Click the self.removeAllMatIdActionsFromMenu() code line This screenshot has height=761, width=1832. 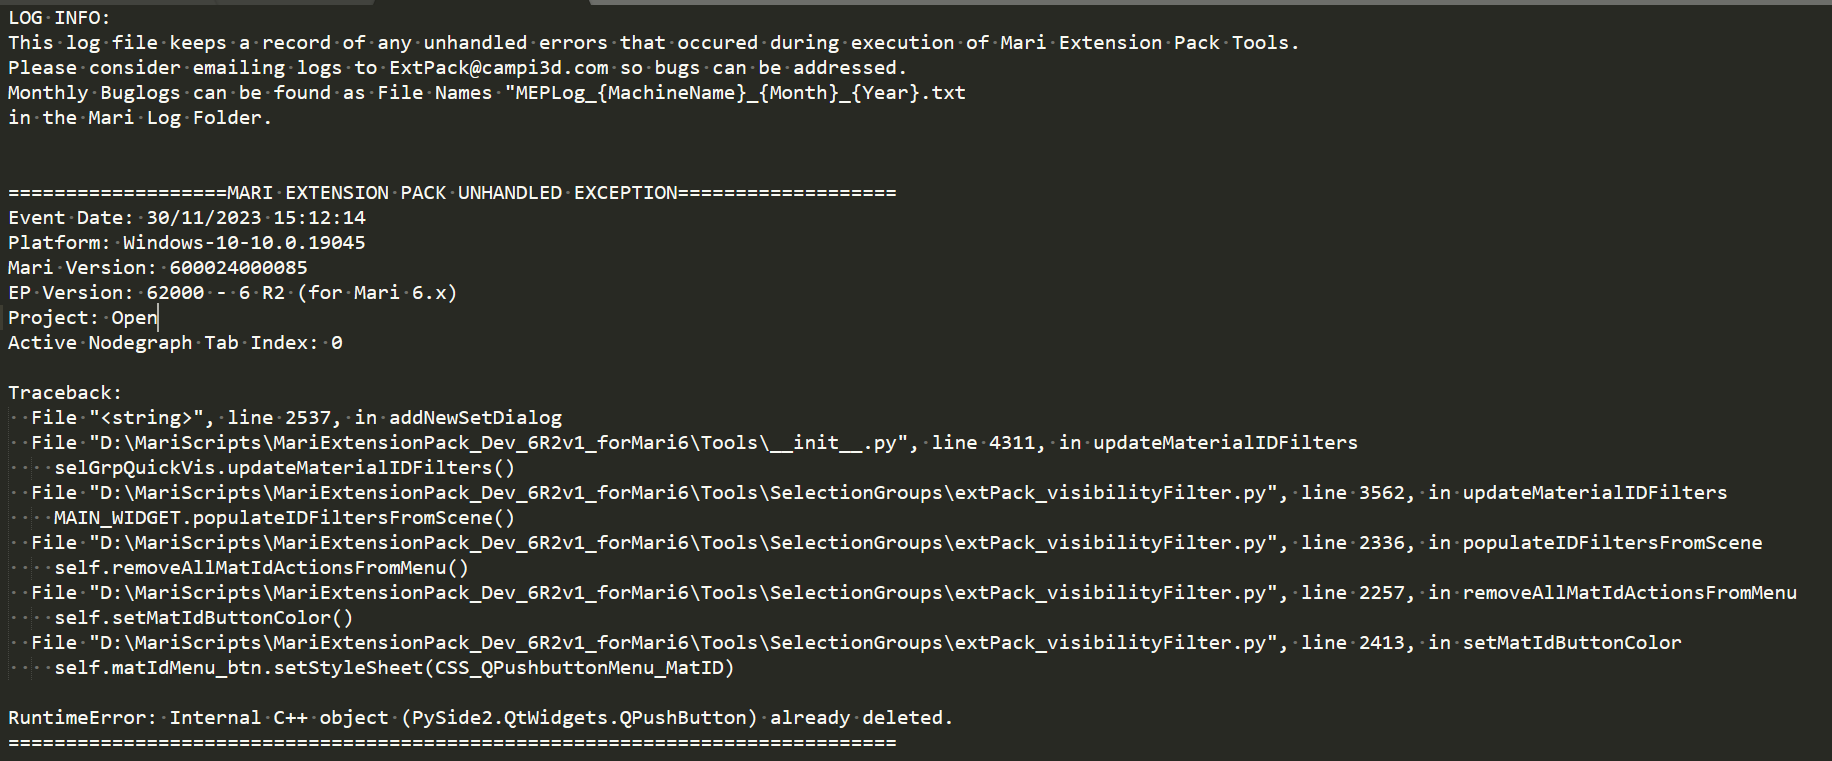[261, 568]
